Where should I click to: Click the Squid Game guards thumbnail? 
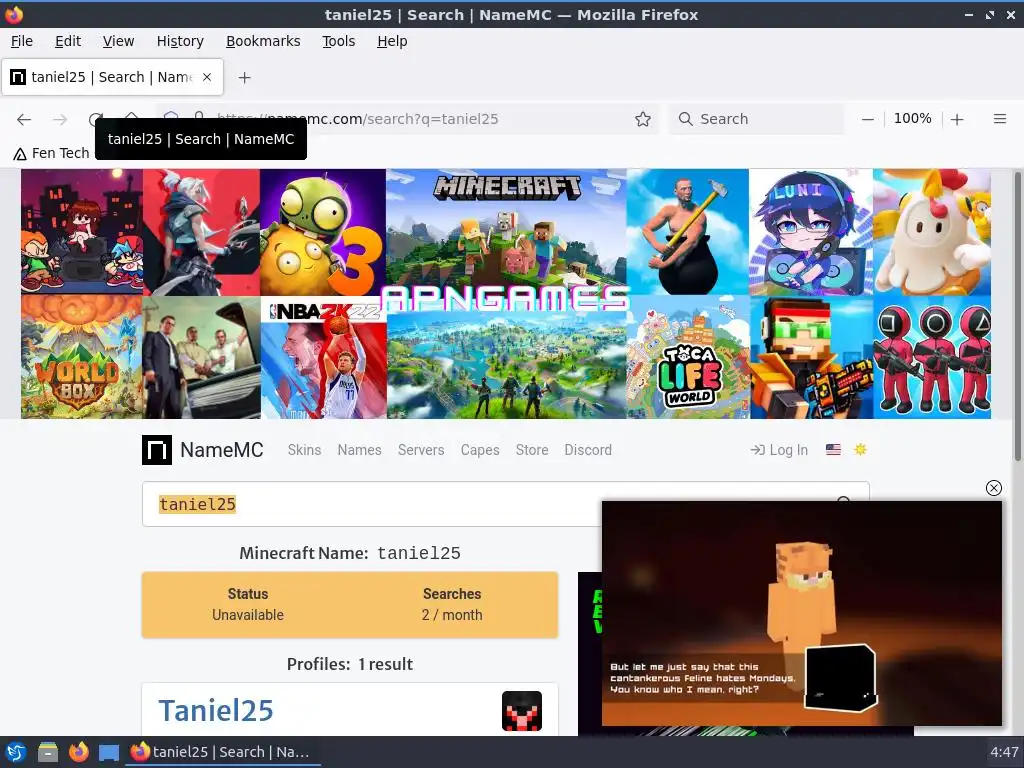932,358
